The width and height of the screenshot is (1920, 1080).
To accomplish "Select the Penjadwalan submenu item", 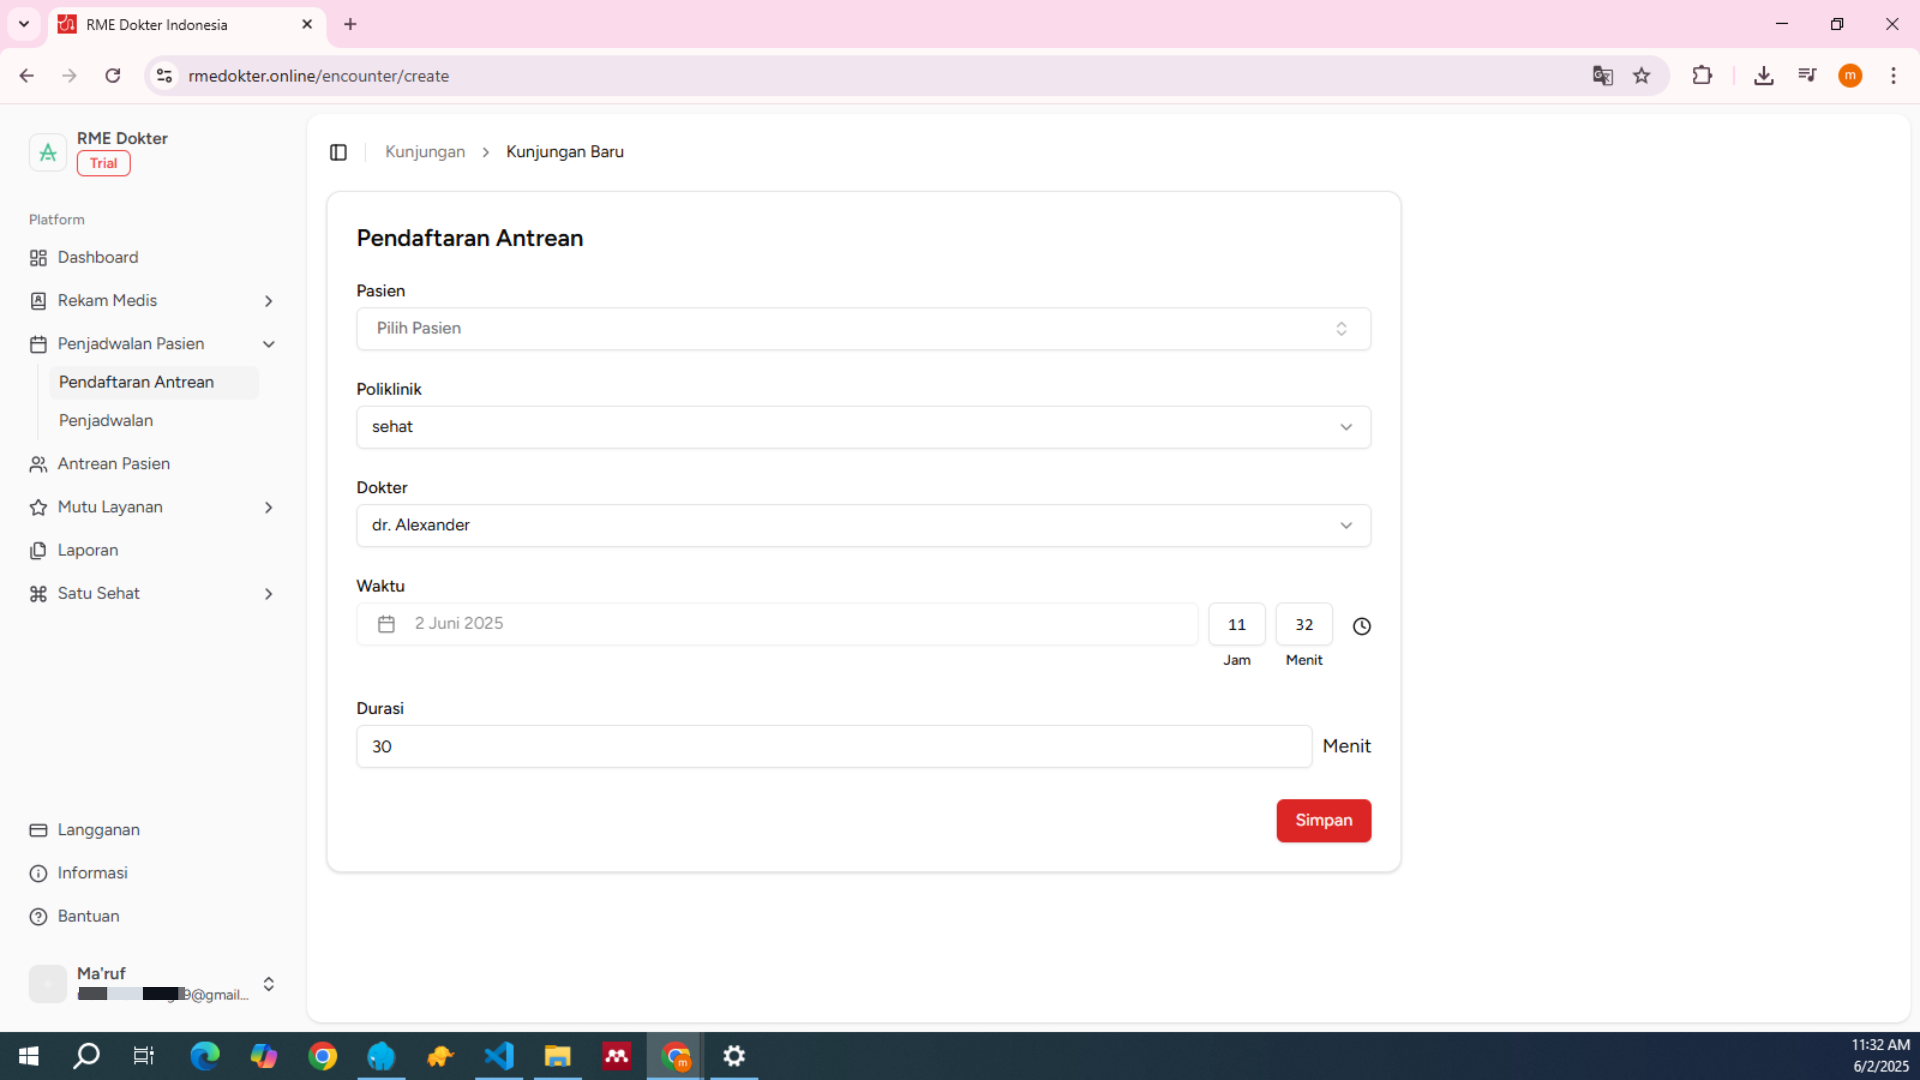I will click(x=106, y=421).
